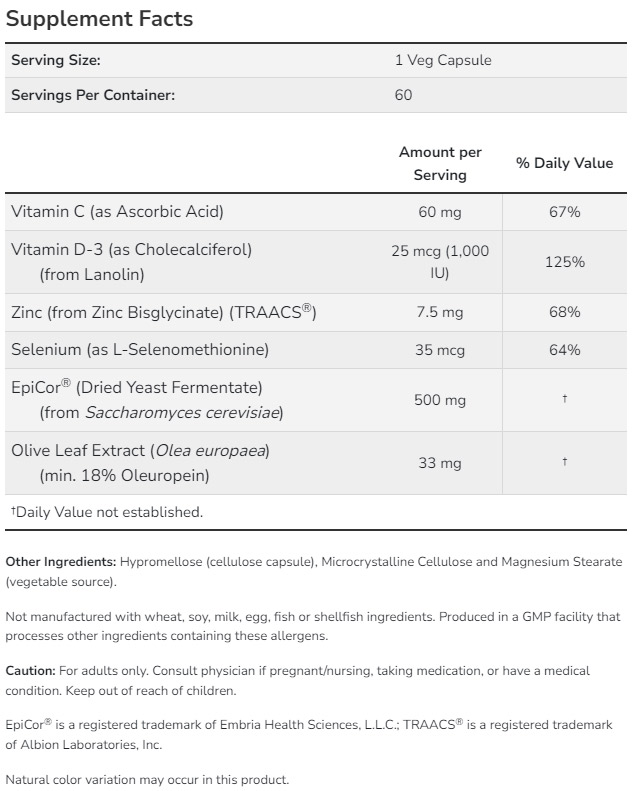Image resolution: width=632 pixels, height=791 pixels.
Task: Click the 125% daily value cell
Action: click(x=564, y=262)
